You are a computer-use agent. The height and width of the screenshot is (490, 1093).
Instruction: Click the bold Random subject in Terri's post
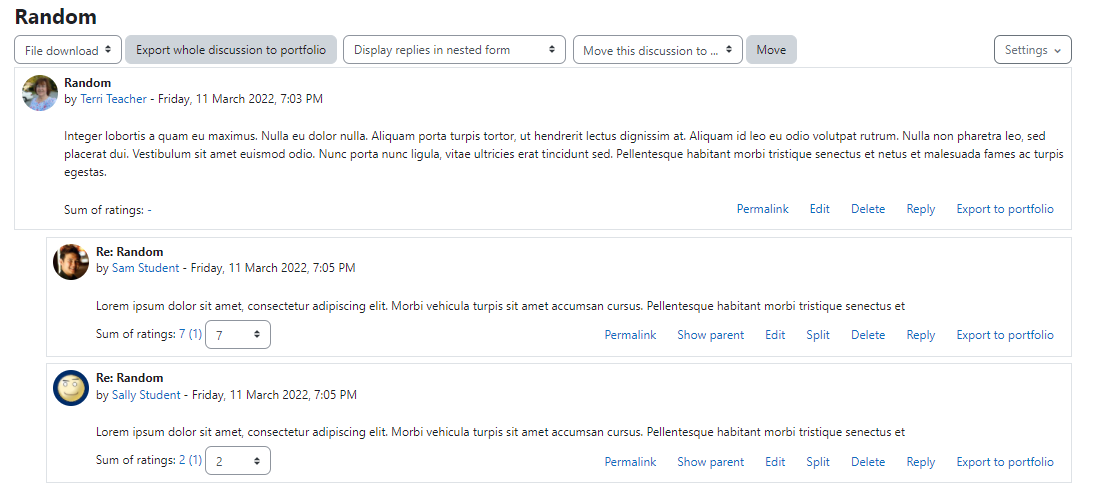coord(87,83)
